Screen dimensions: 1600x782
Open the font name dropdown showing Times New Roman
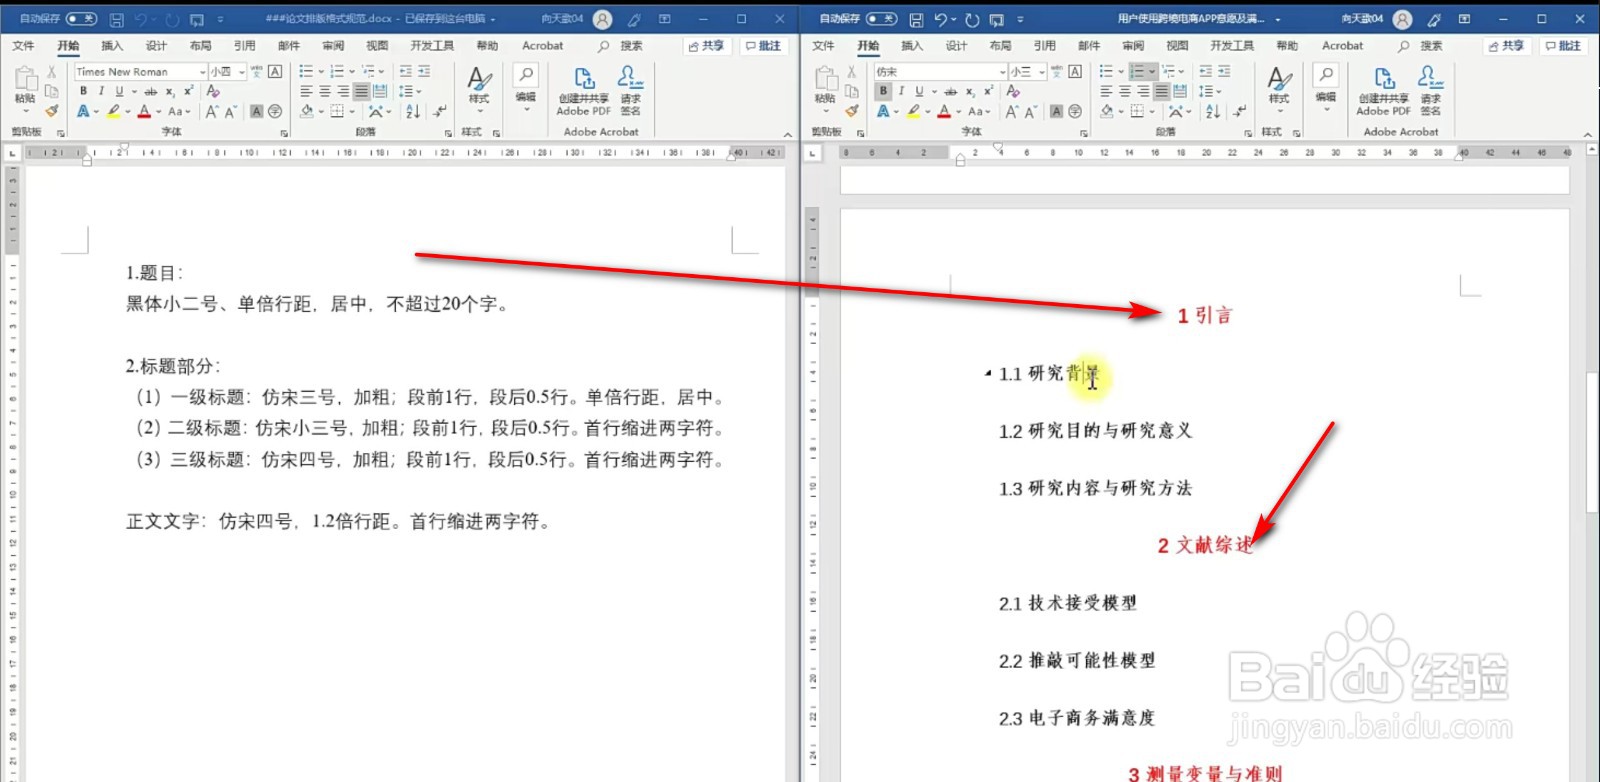[x=202, y=72]
